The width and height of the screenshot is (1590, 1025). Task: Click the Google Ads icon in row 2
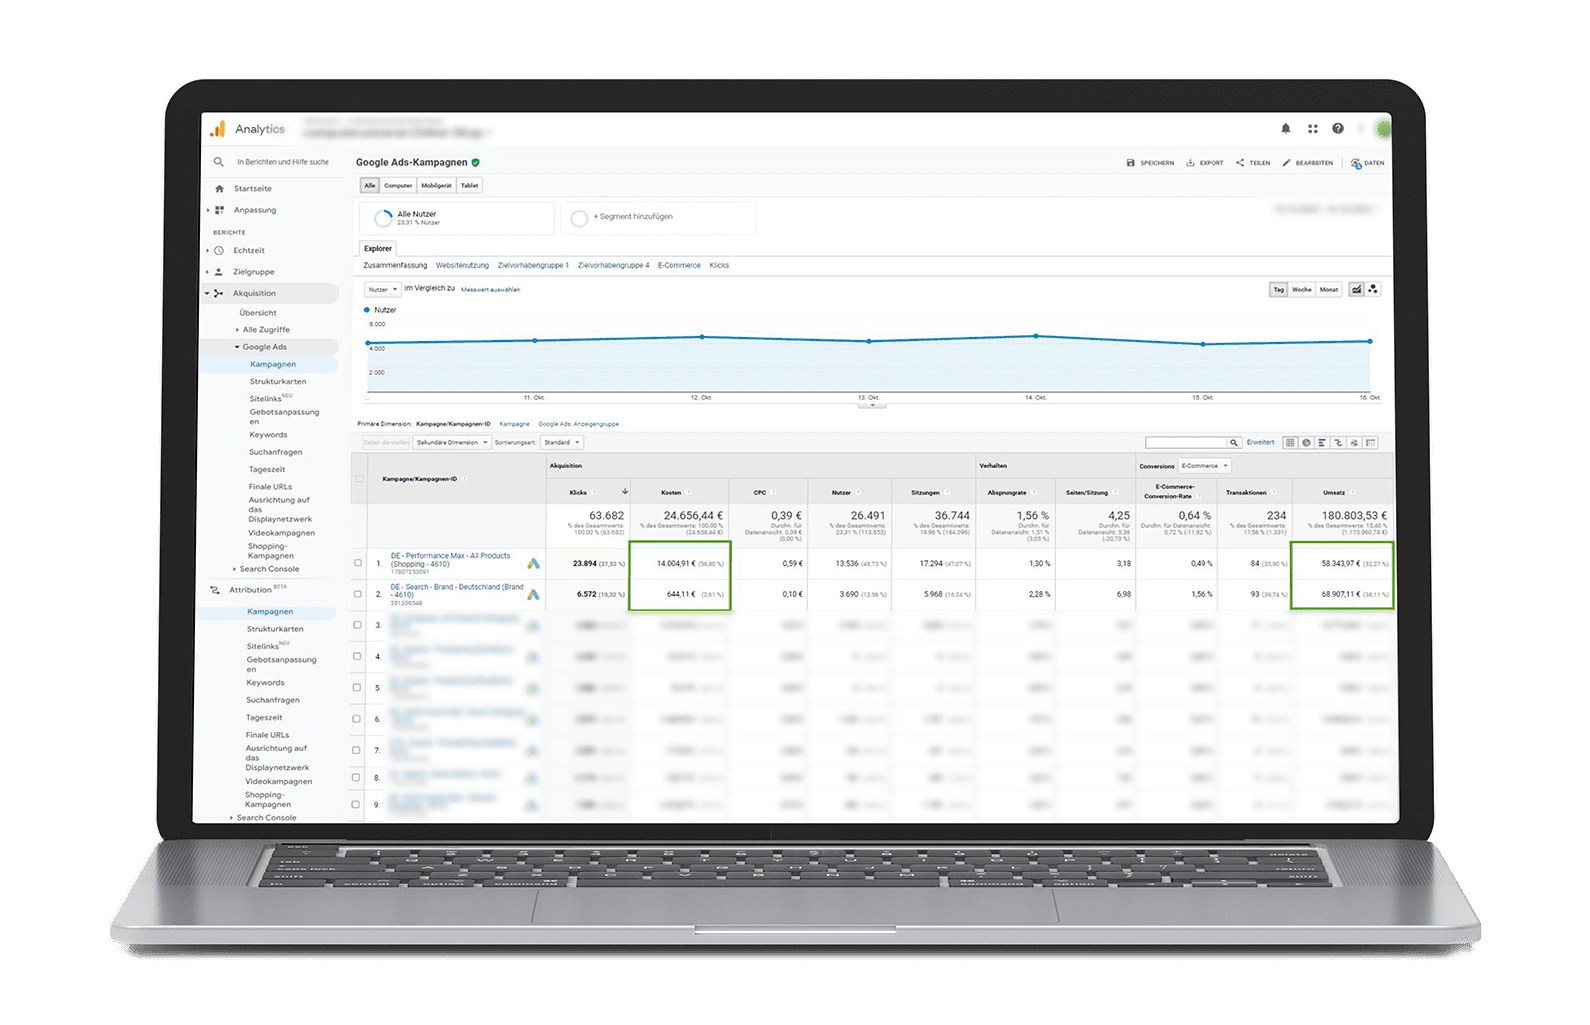533,594
